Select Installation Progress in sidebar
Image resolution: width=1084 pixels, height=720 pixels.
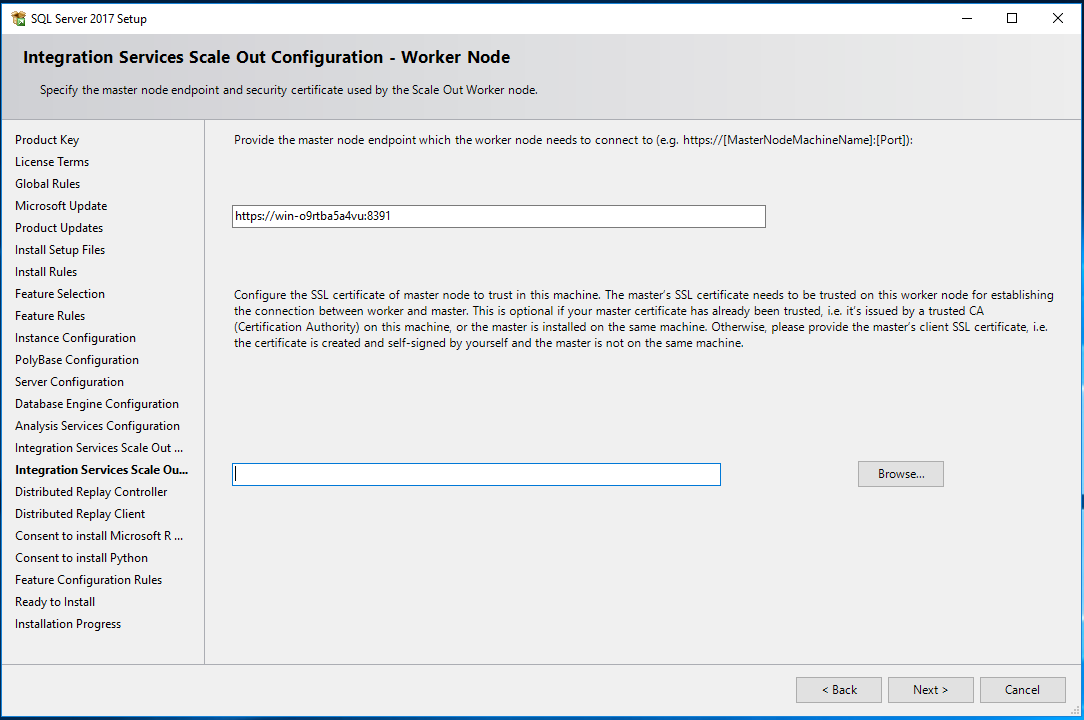(68, 624)
